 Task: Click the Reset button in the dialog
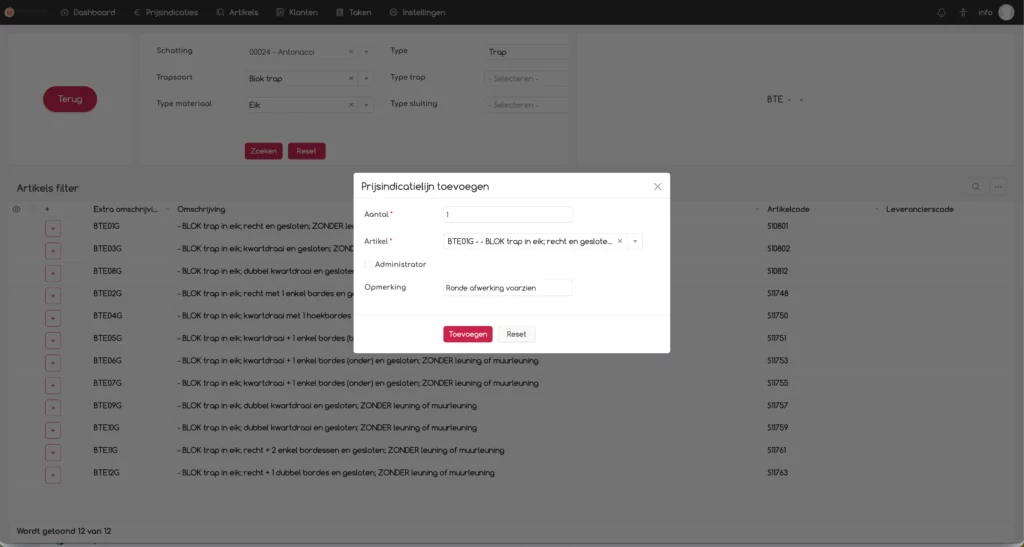coord(516,334)
